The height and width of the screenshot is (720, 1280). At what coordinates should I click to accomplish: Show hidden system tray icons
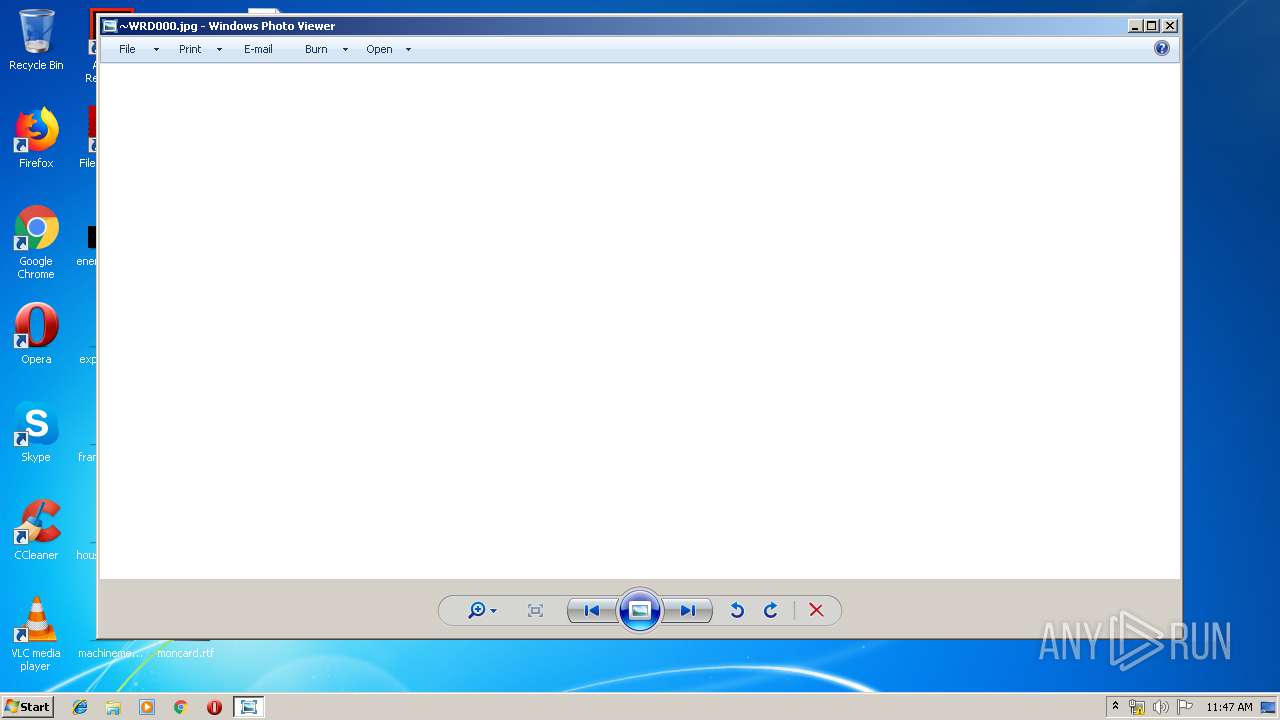(x=1116, y=707)
